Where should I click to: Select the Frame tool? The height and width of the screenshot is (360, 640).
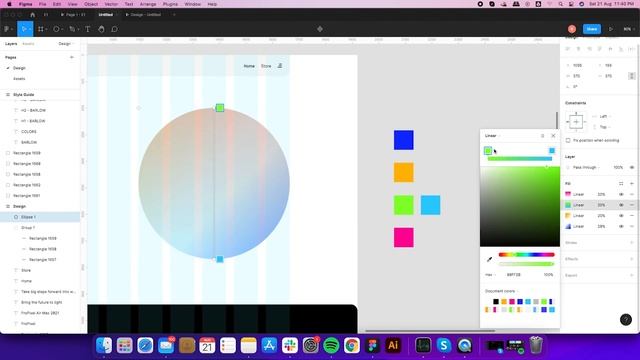(x=41, y=29)
